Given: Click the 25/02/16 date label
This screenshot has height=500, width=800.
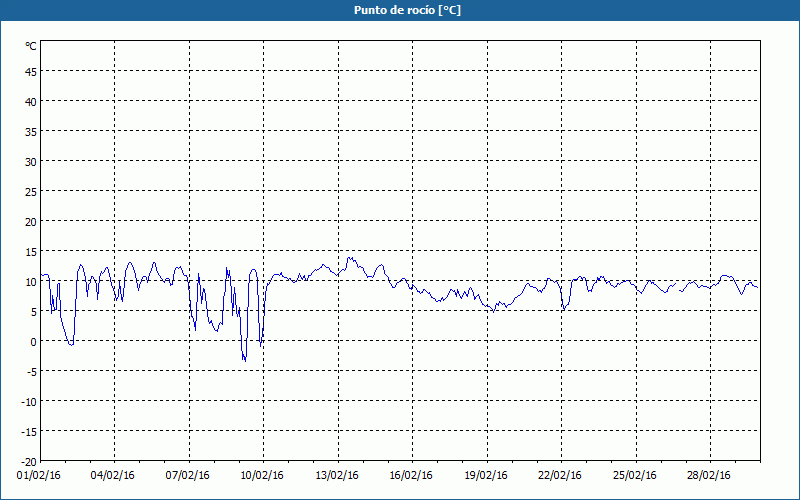Looking at the screenshot, I should point(635,476).
